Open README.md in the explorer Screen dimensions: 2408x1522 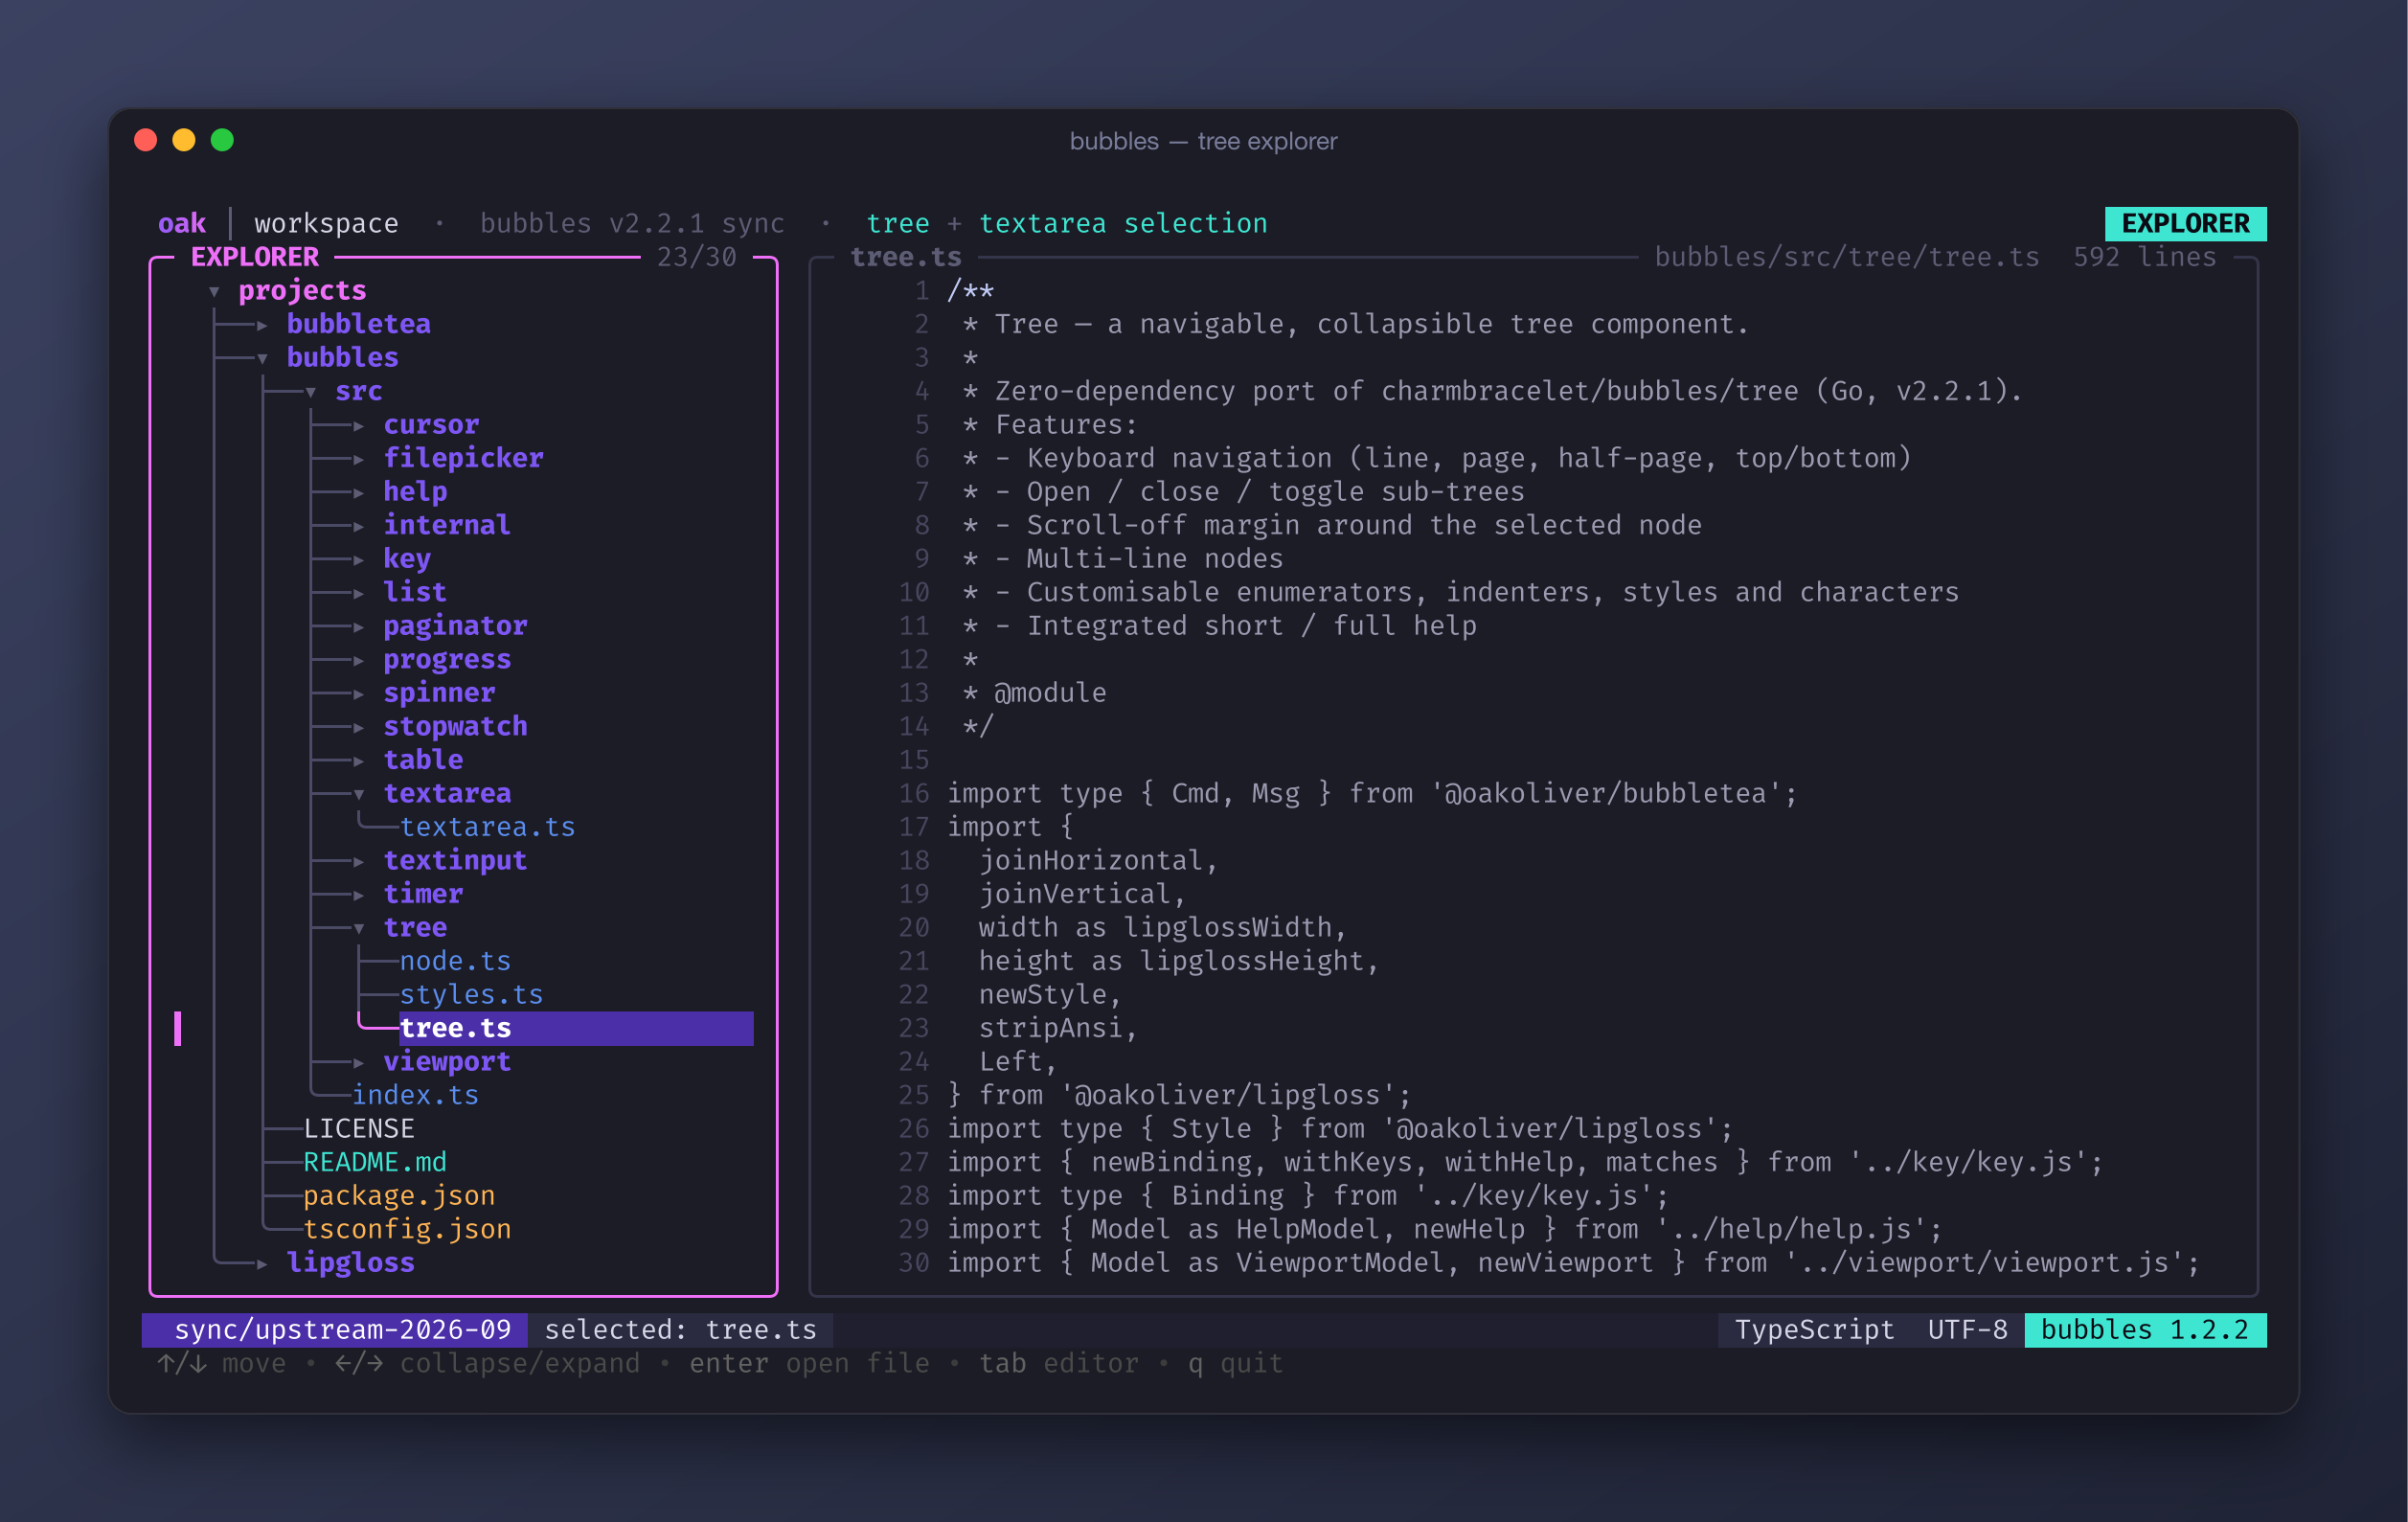[x=375, y=1162]
